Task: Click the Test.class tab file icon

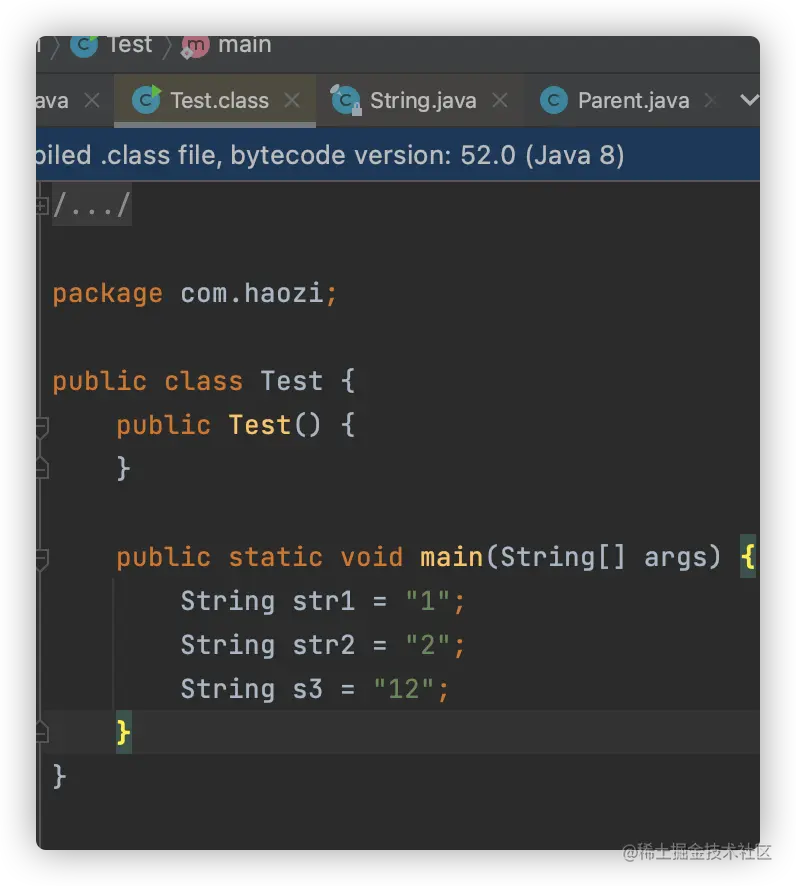Action: pos(146,100)
